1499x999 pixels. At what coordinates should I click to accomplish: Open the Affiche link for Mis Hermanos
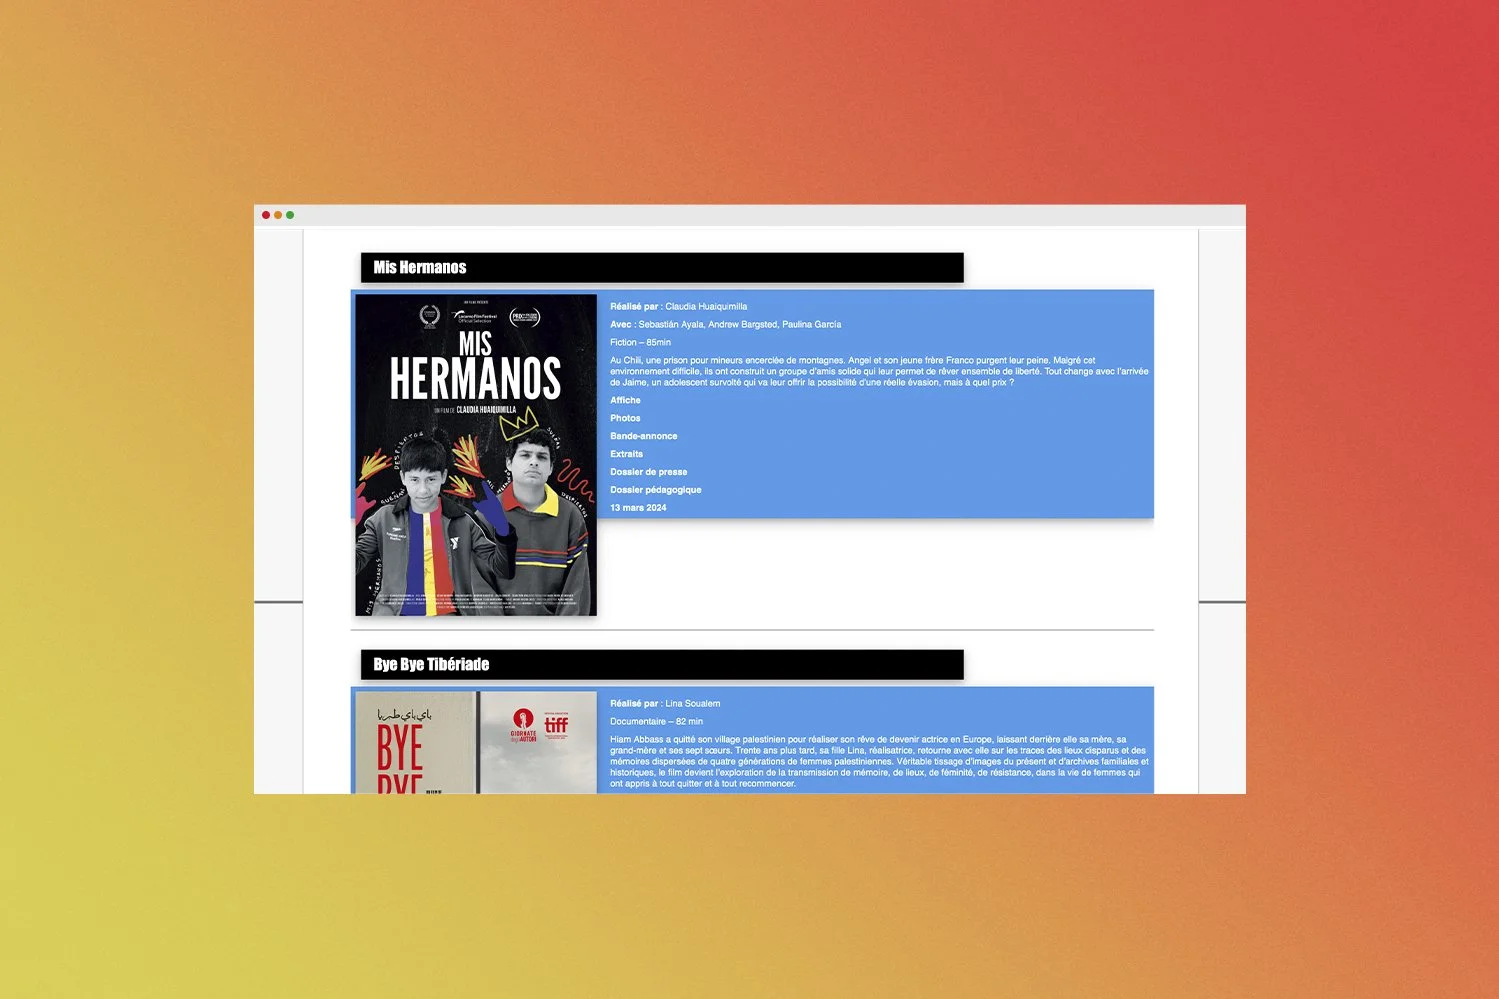(625, 400)
